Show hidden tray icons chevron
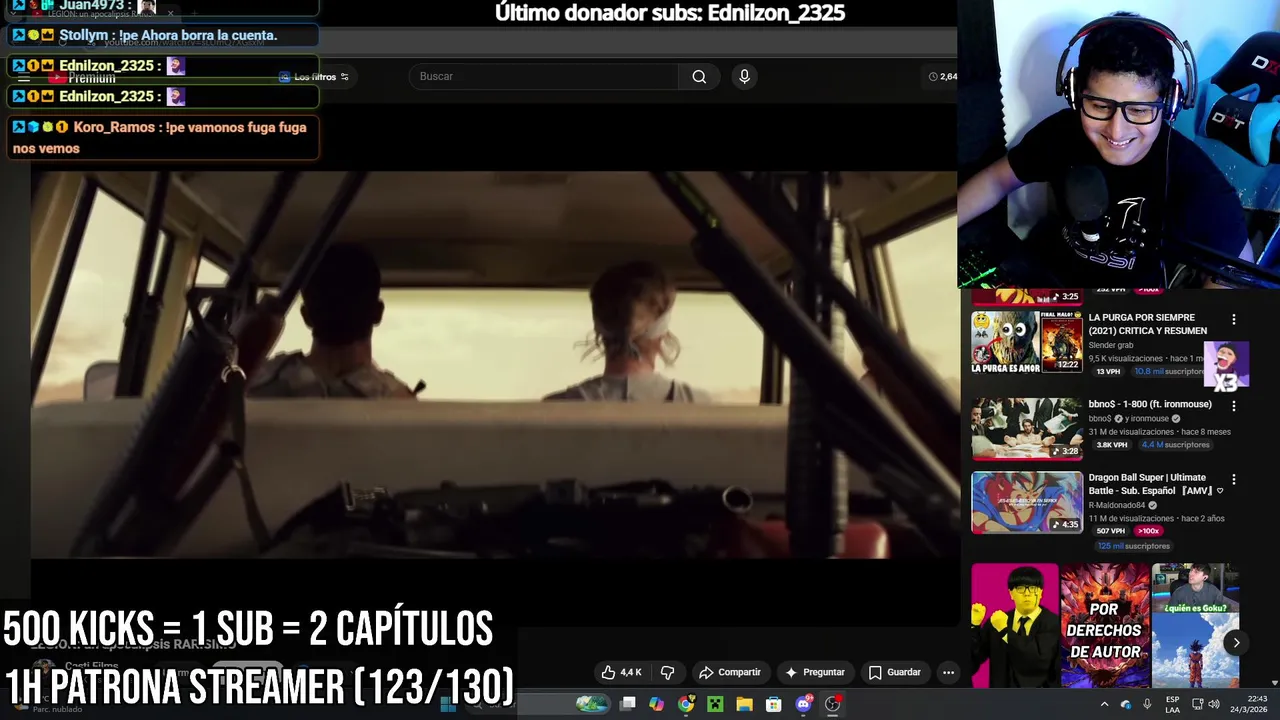Screen dimensions: 1280x720 1104,704
